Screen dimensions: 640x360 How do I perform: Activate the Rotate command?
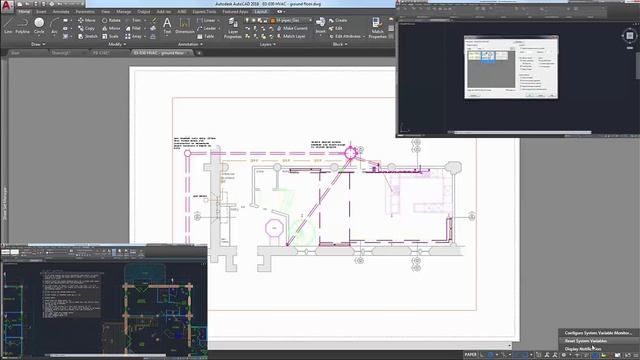click(x=111, y=20)
